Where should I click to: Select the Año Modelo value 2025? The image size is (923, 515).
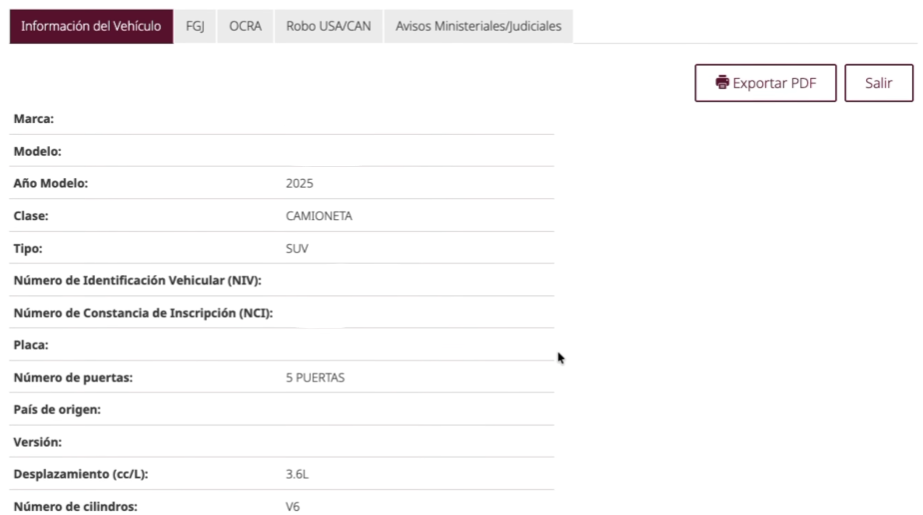(300, 184)
